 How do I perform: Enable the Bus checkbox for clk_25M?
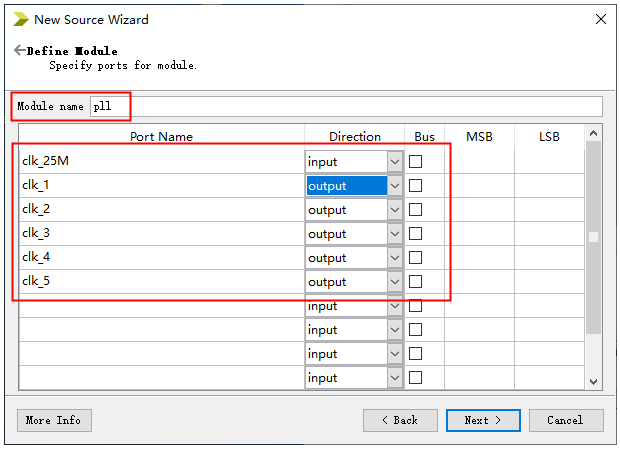[415, 161]
